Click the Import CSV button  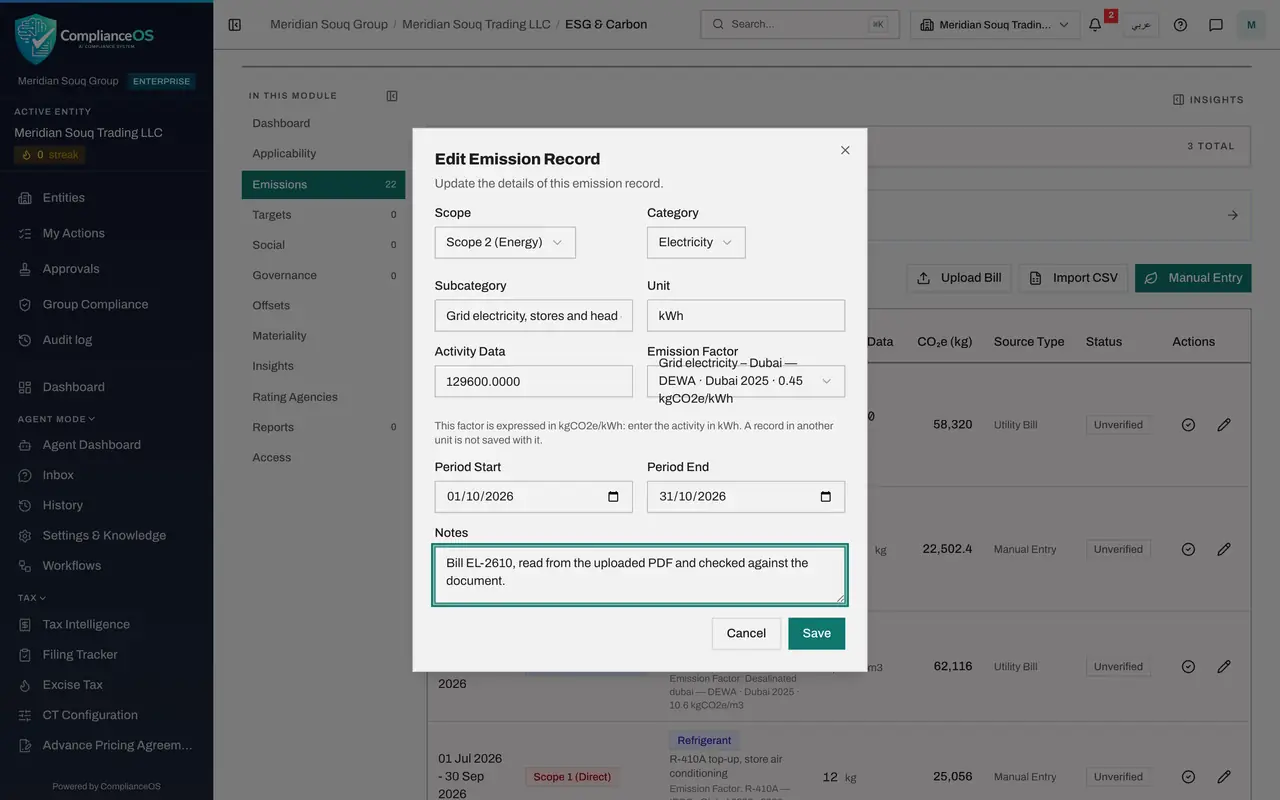(x=1074, y=278)
